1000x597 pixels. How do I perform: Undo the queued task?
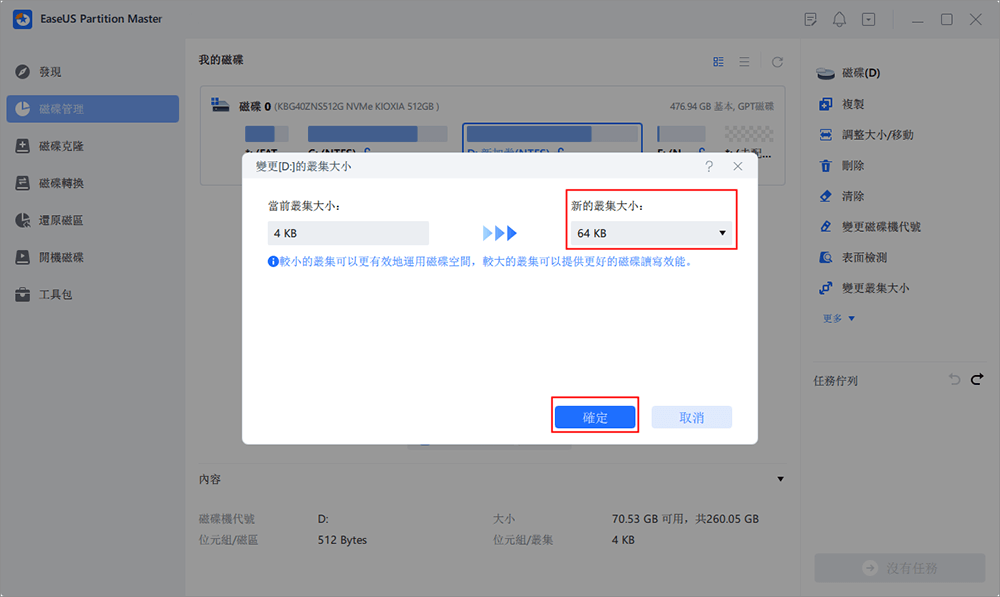pyautogui.click(x=954, y=380)
